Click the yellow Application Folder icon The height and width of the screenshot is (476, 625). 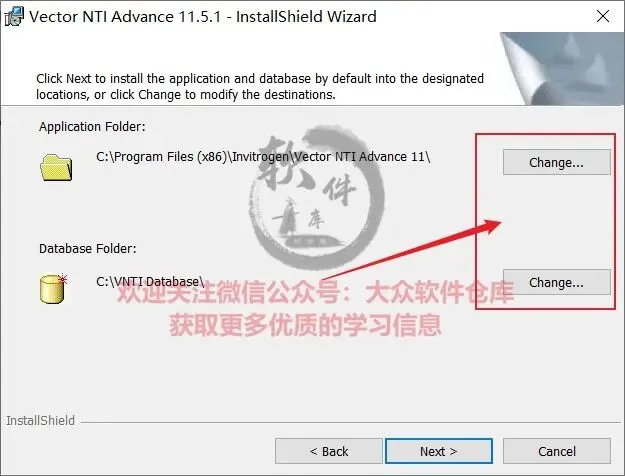click(x=56, y=167)
